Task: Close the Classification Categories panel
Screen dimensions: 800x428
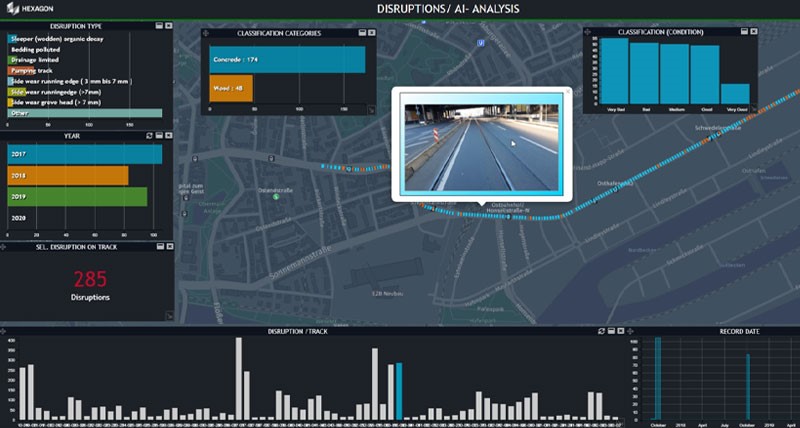Action: coord(371,33)
